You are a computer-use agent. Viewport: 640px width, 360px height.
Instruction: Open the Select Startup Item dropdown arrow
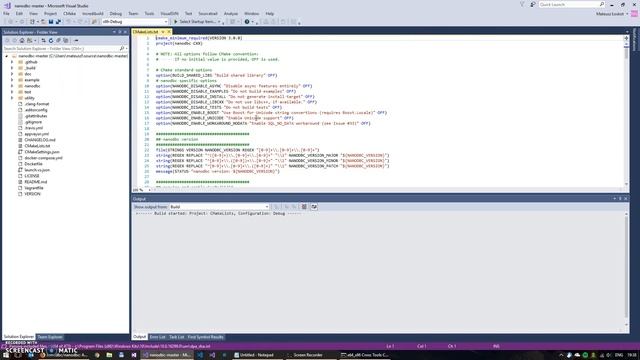(x=219, y=22)
